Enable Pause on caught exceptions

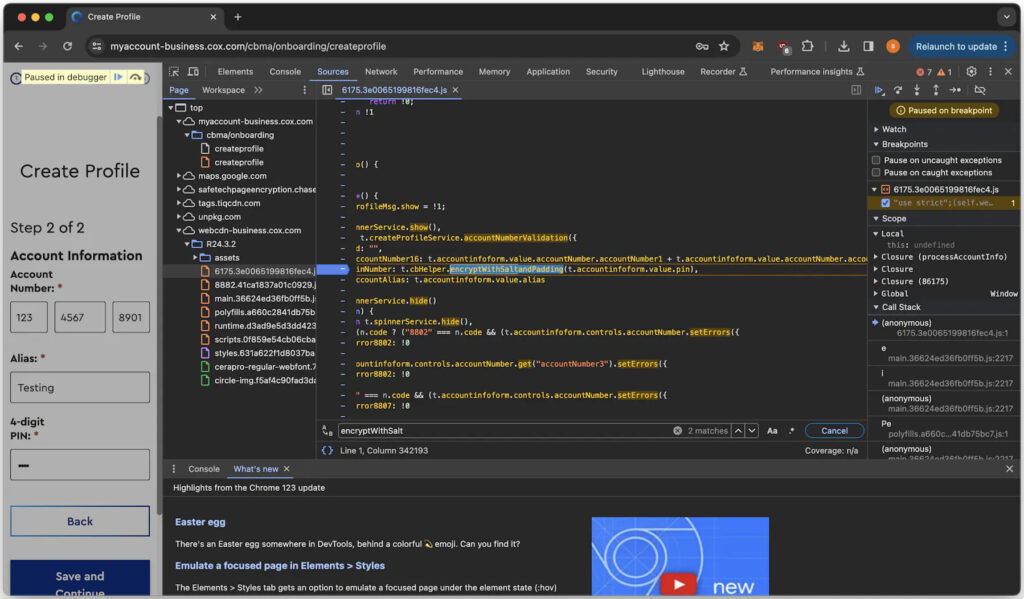tap(876, 172)
